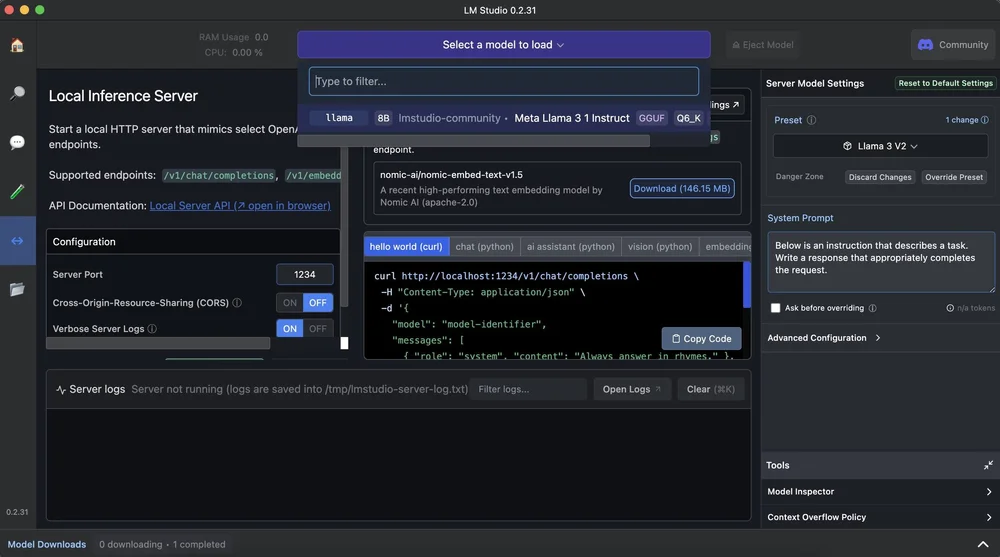Click the Open Logs button

(x=631, y=389)
